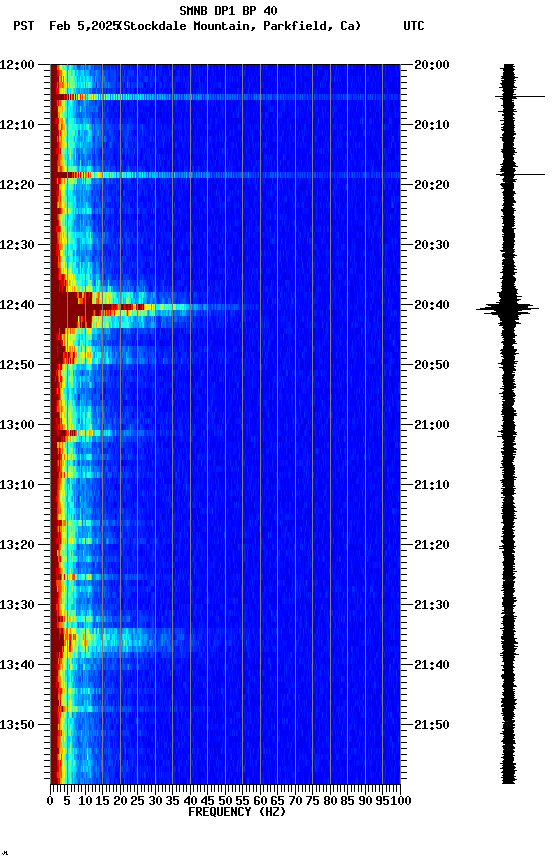Click the '20:40' UTC axis label
The height and width of the screenshot is (864, 552).
pyautogui.click(x=432, y=305)
